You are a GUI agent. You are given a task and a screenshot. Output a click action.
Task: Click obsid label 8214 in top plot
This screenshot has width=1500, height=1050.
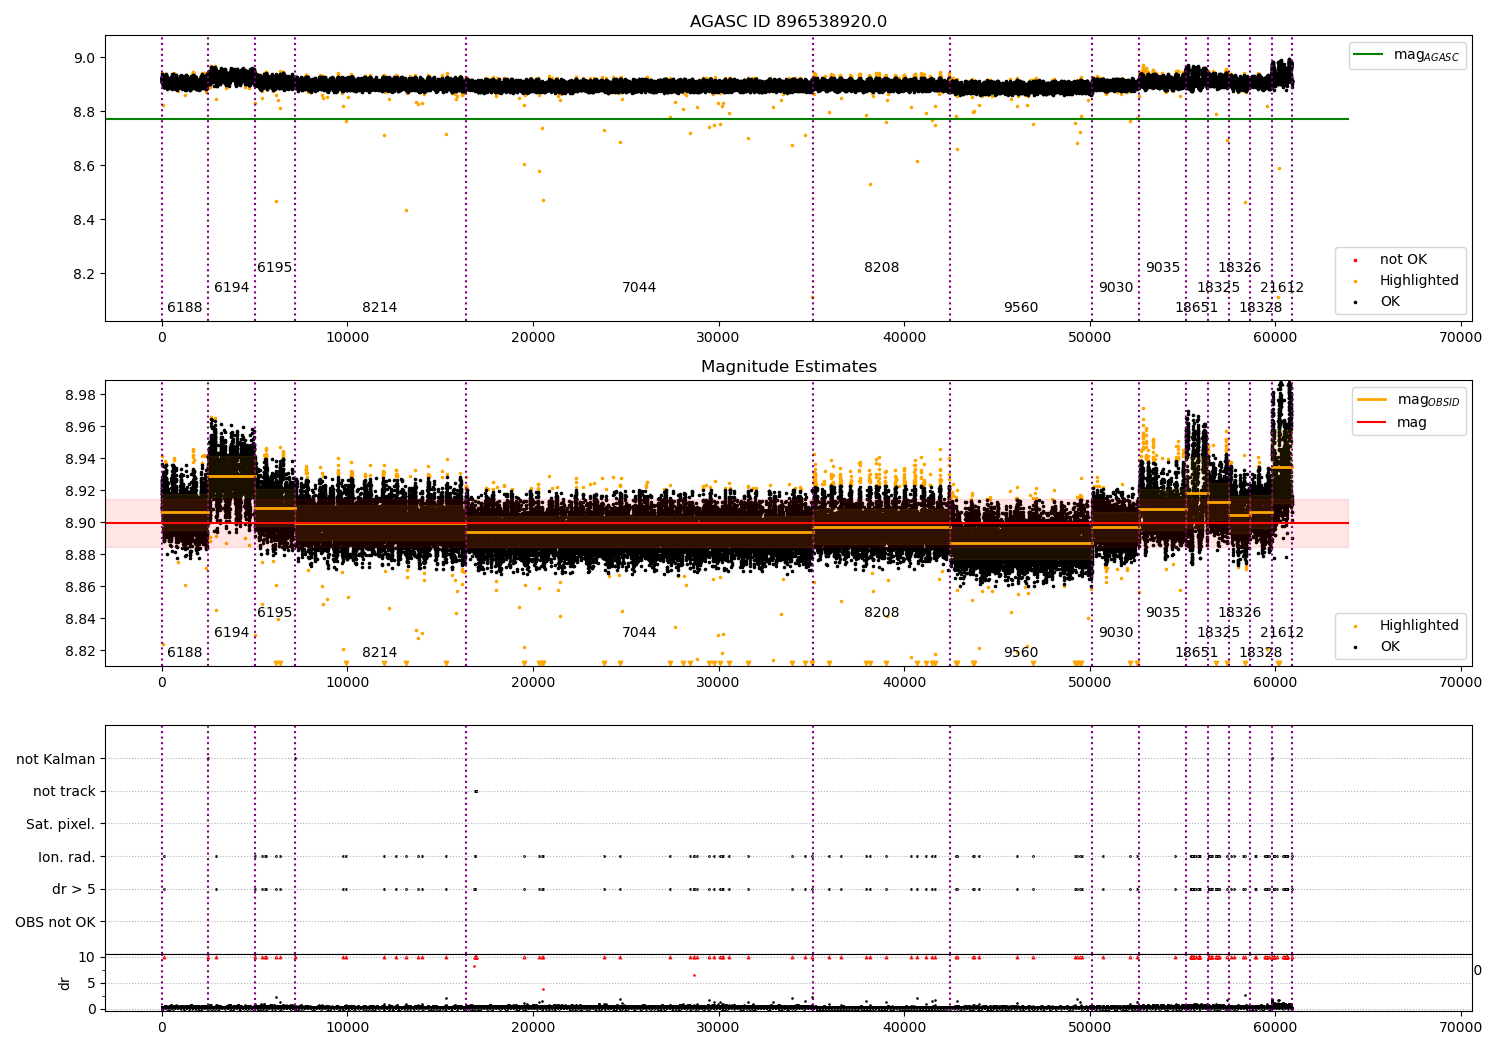click(x=380, y=307)
